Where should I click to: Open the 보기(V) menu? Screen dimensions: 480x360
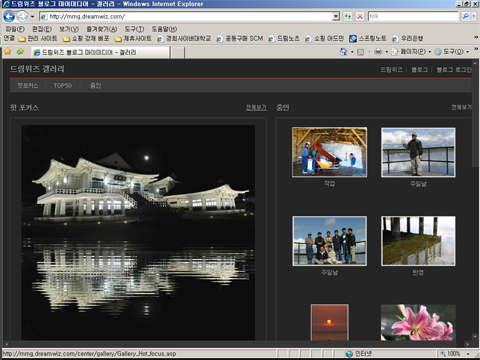(x=69, y=29)
